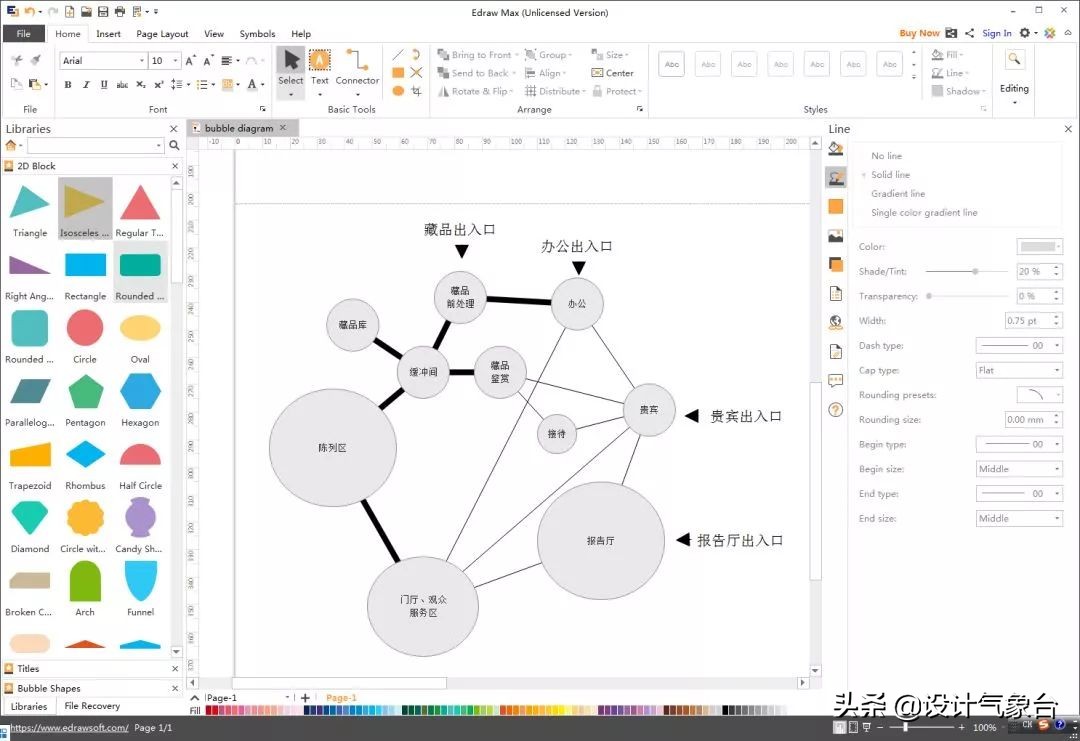The height and width of the screenshot is (741, 1080).
Task: Open the Fill settings panel icon
Action: click(x=836, y=149)
